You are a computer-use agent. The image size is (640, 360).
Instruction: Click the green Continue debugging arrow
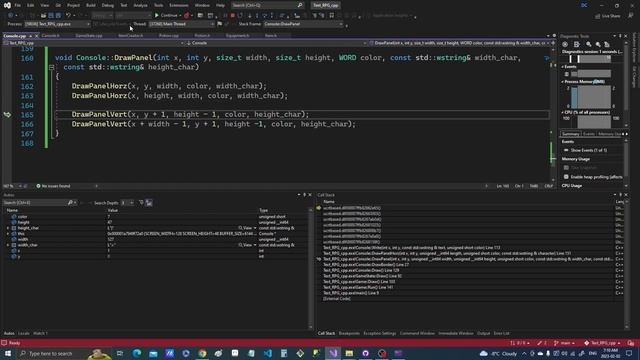pyautogui.click(x=156, y=16)
